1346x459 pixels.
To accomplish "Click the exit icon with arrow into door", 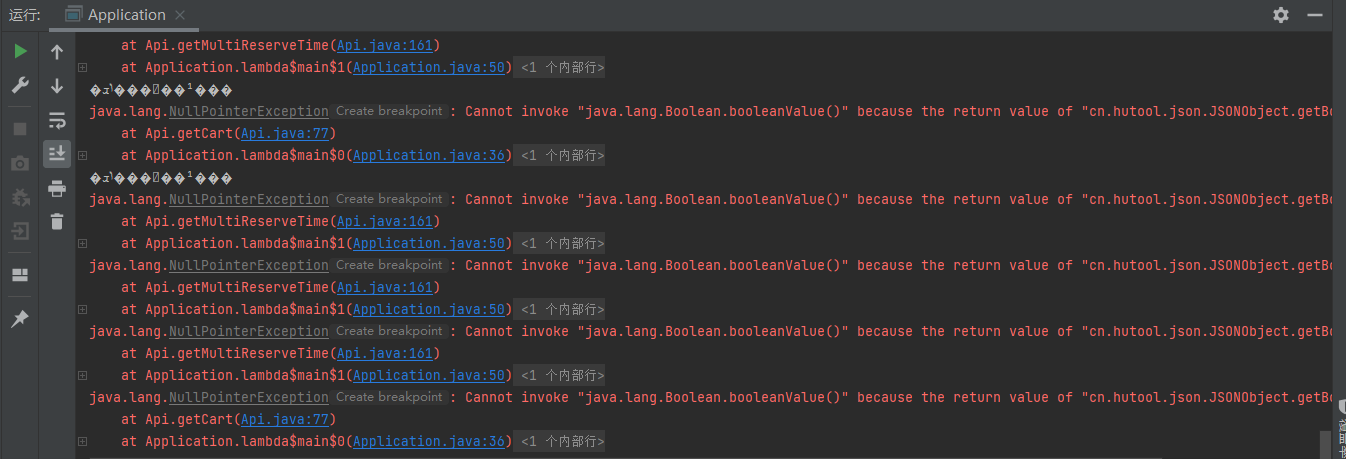I will coord(20,232).
